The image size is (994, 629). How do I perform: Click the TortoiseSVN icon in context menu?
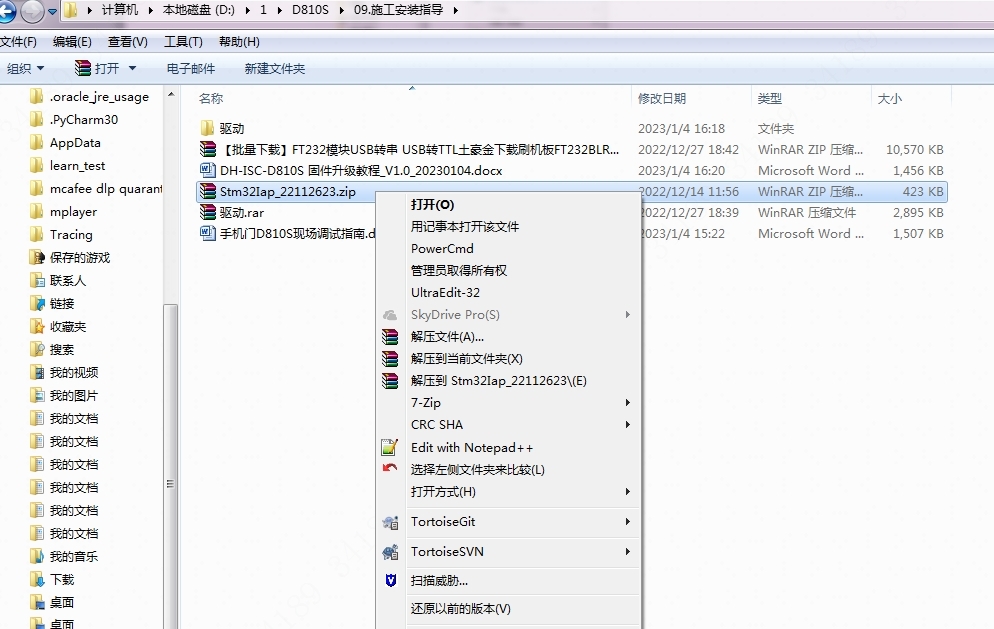[390, 552]
